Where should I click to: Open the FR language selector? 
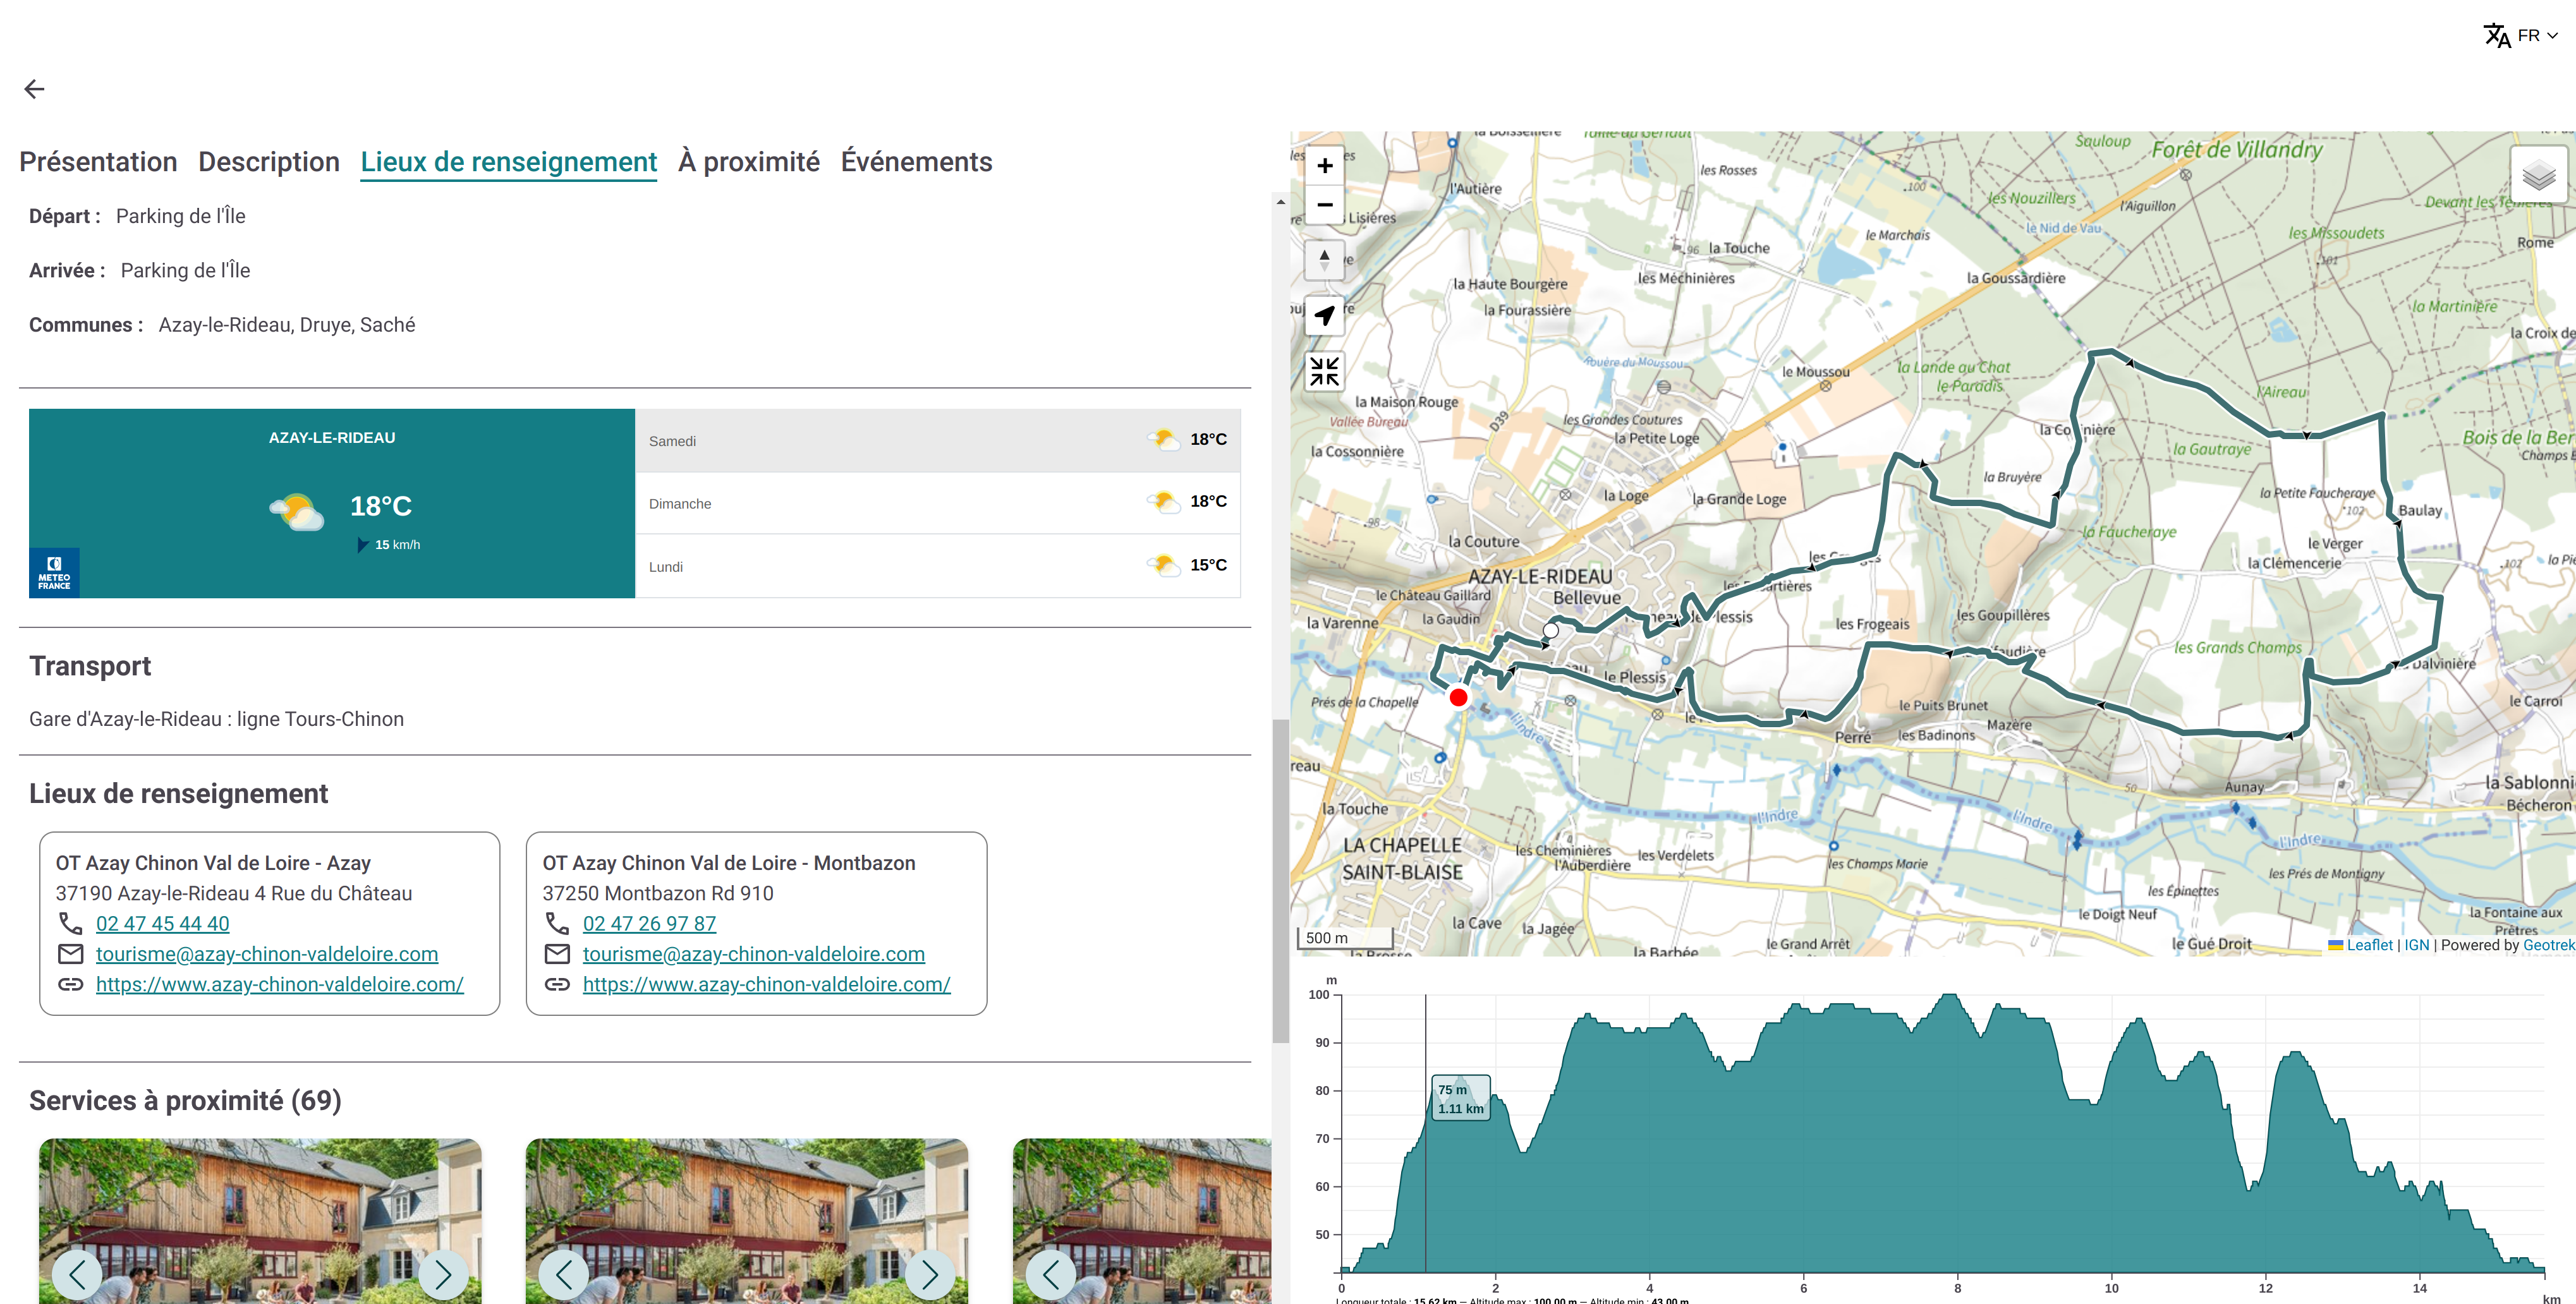[2521, 36]
